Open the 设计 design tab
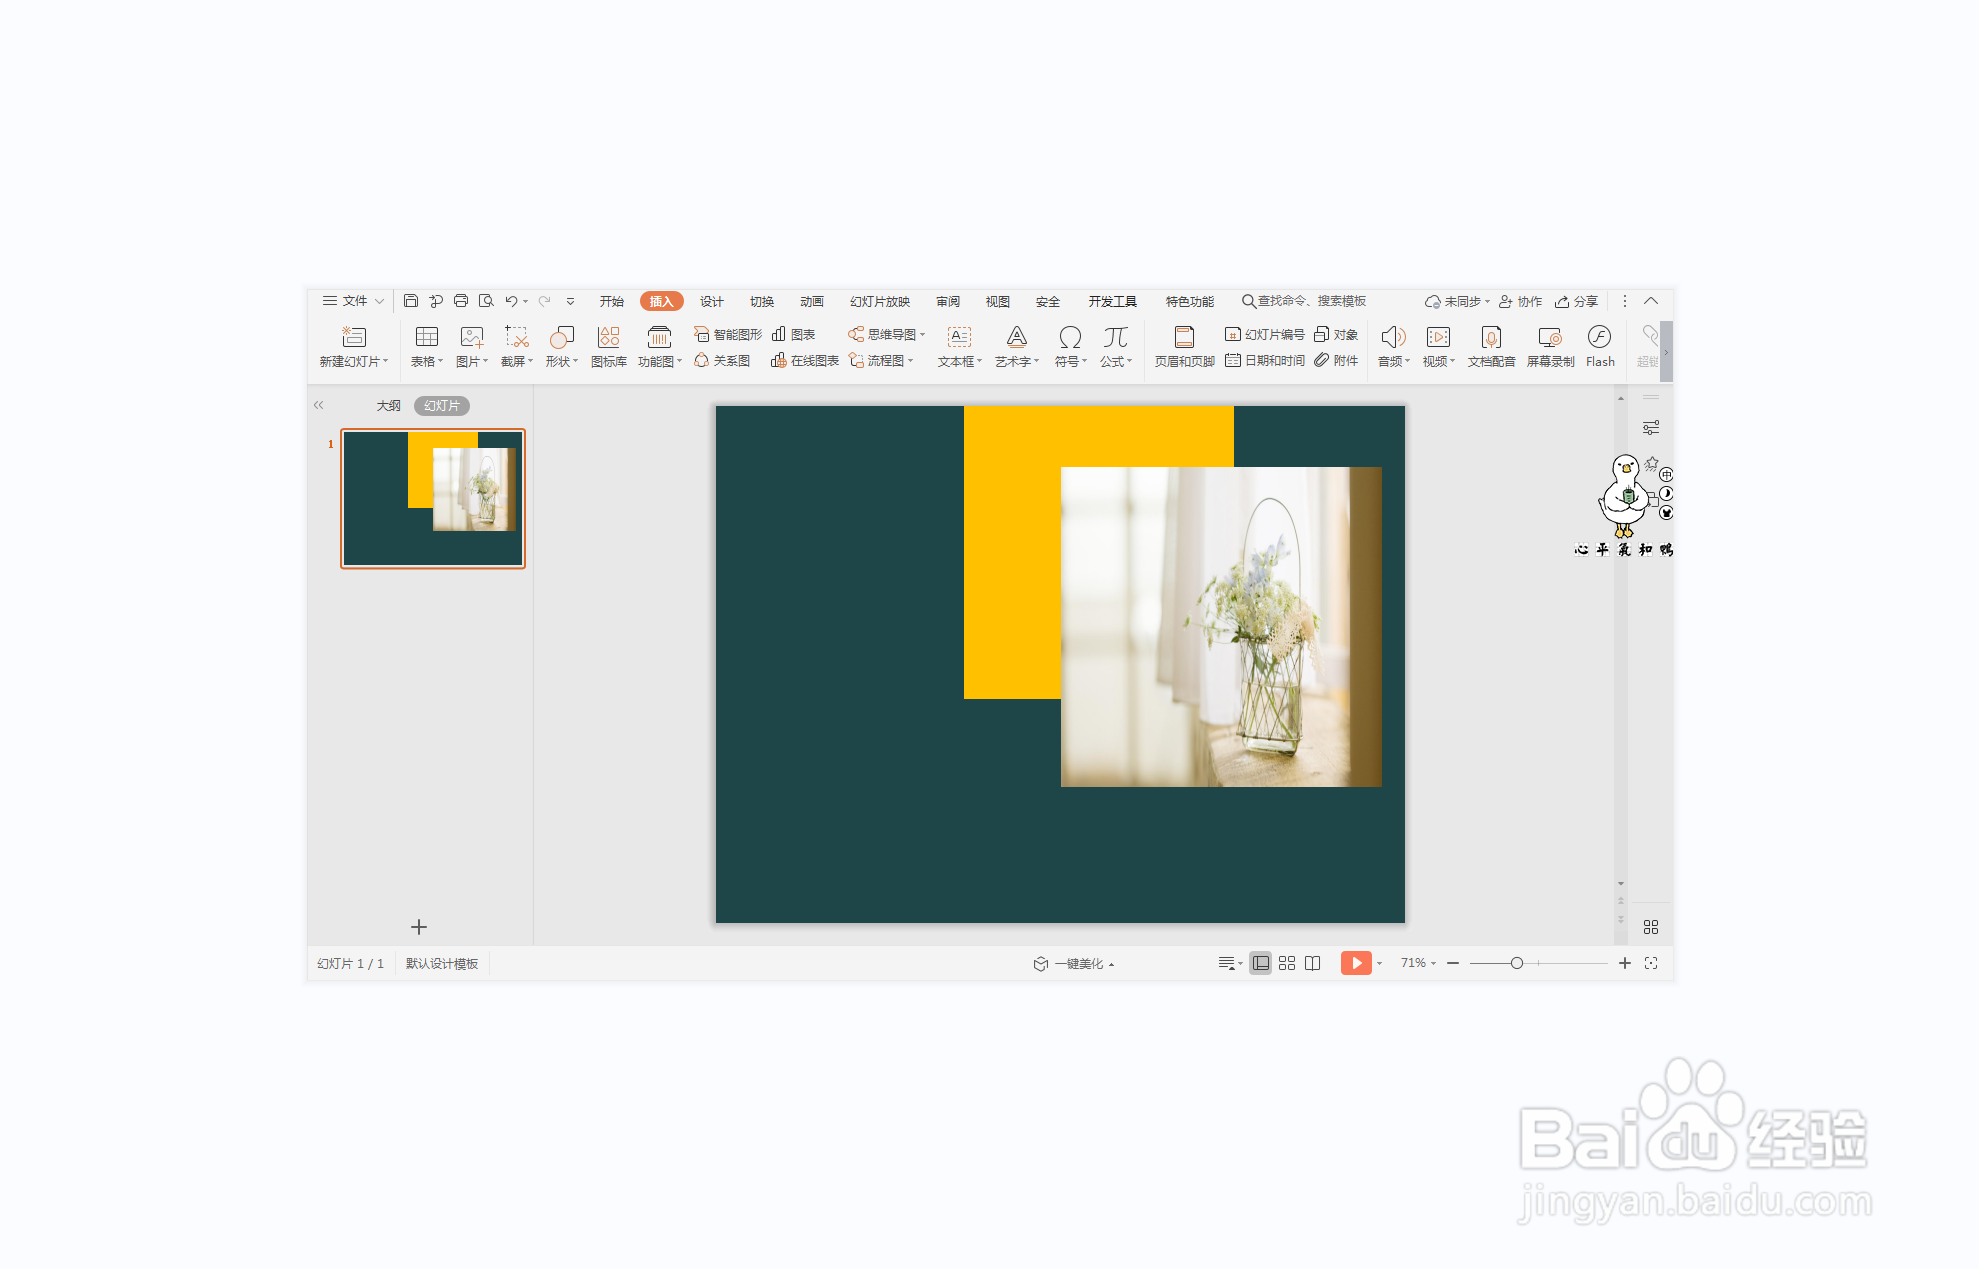 coord(711,301)
